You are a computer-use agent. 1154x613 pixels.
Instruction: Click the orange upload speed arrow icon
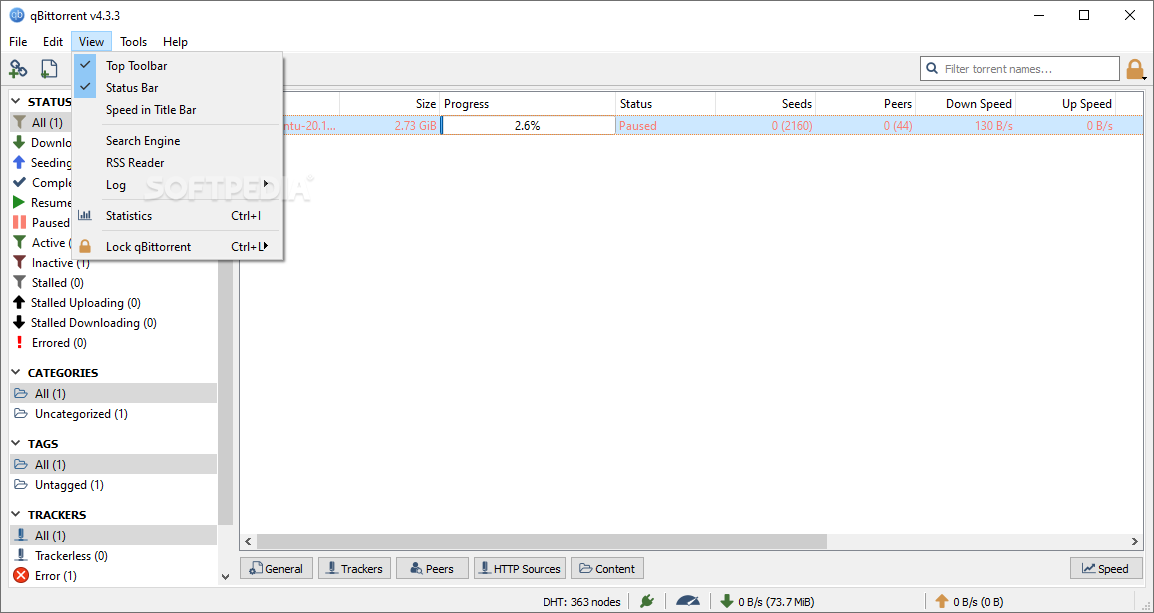(x=941, y=601)
